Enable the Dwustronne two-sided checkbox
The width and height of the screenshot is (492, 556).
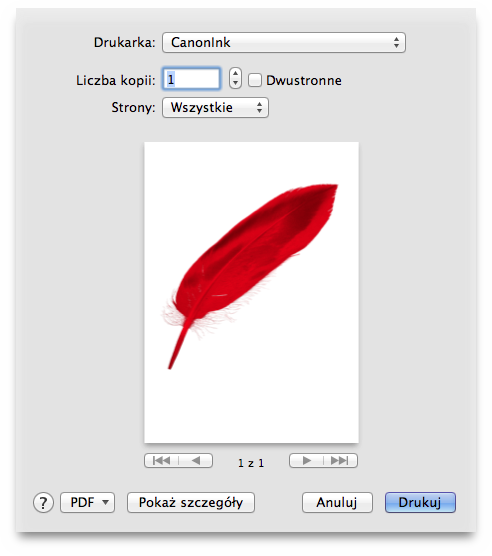255,80
